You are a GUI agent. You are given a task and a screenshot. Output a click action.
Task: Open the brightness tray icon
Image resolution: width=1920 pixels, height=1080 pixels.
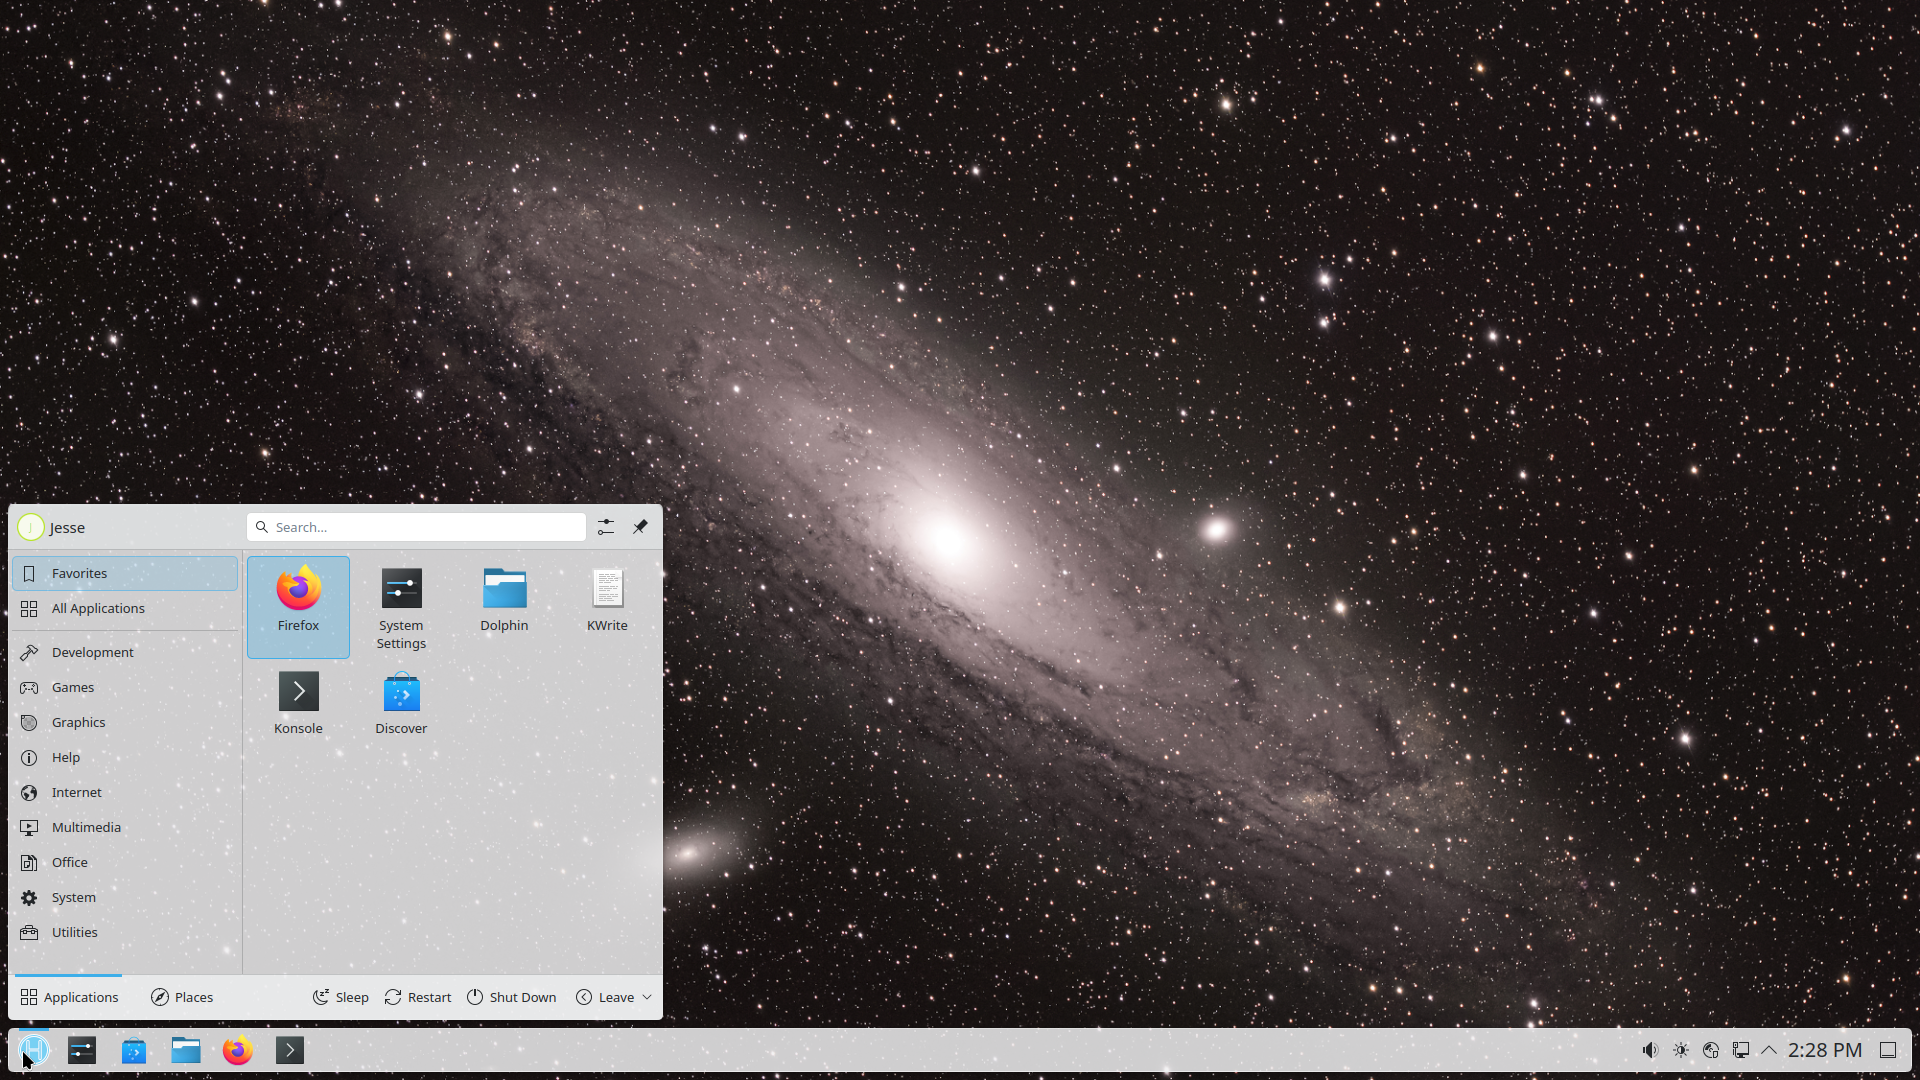[x=1681, y=1050]
